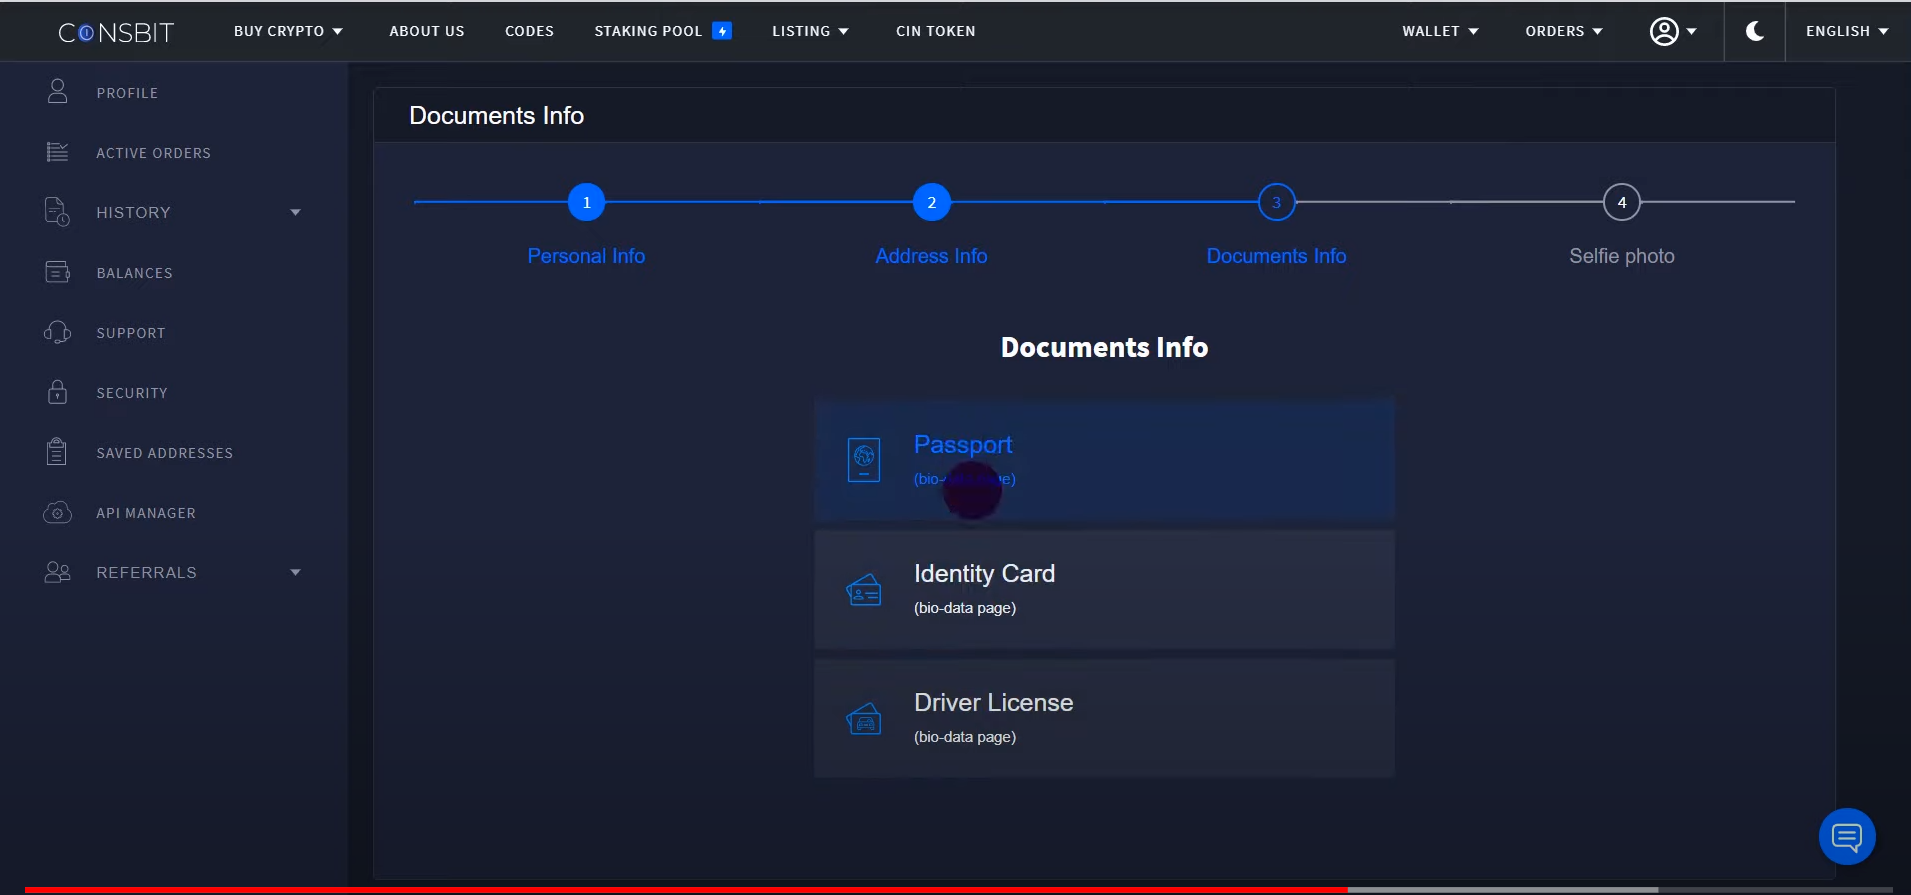Open API Manager in sidebar

tap(146, 513)
